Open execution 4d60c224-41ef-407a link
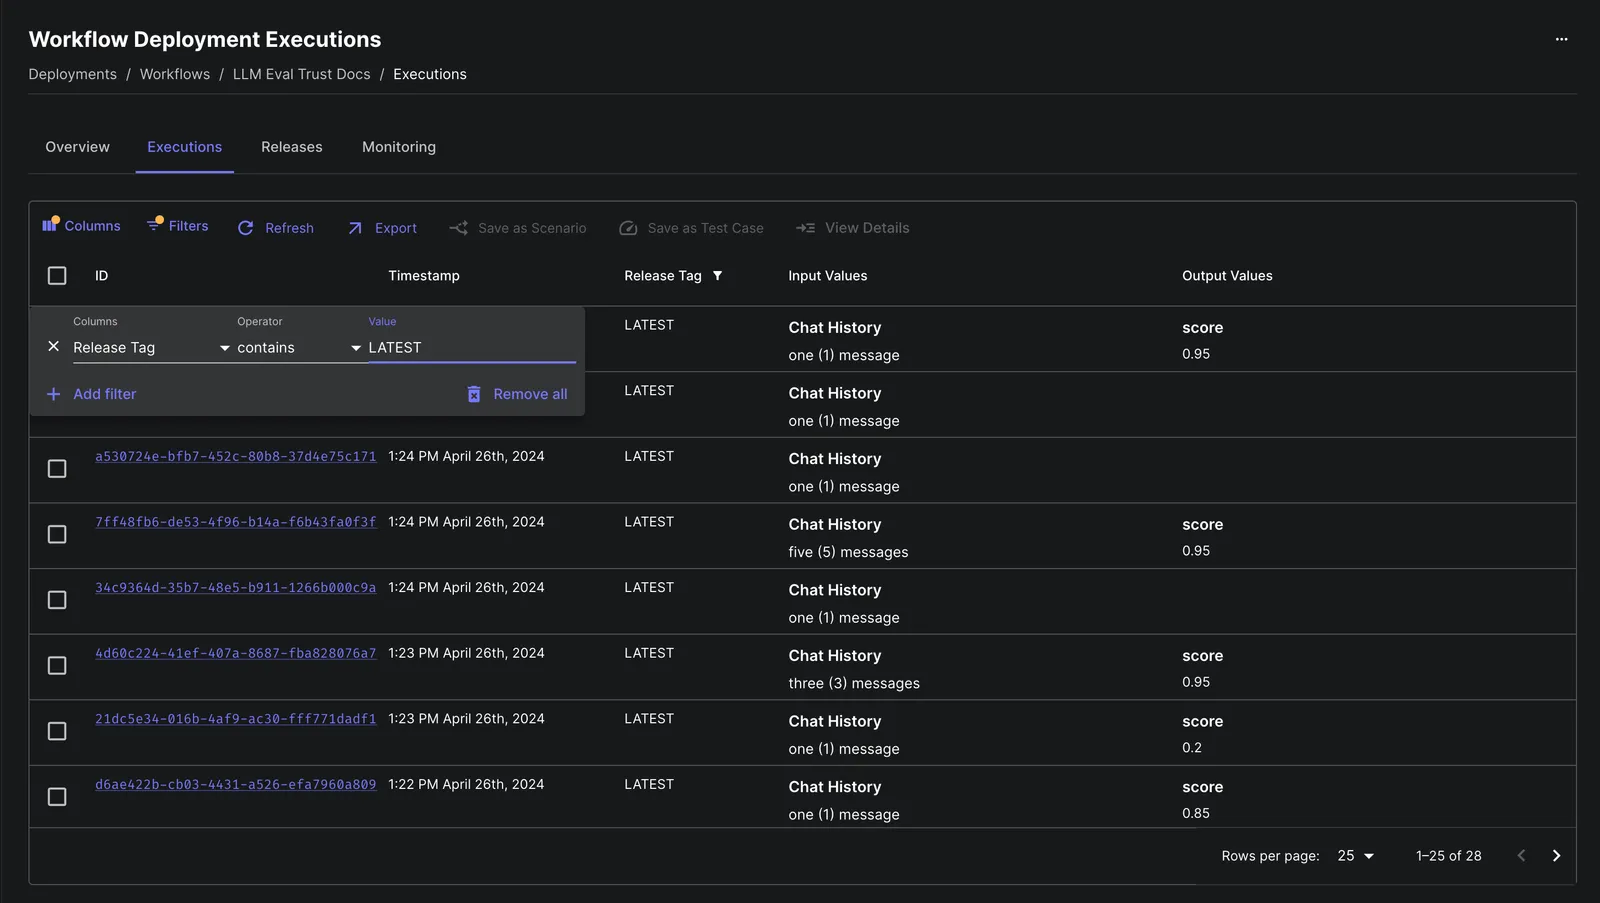This screenshot has width=1600, height=903. click(236, 654)
